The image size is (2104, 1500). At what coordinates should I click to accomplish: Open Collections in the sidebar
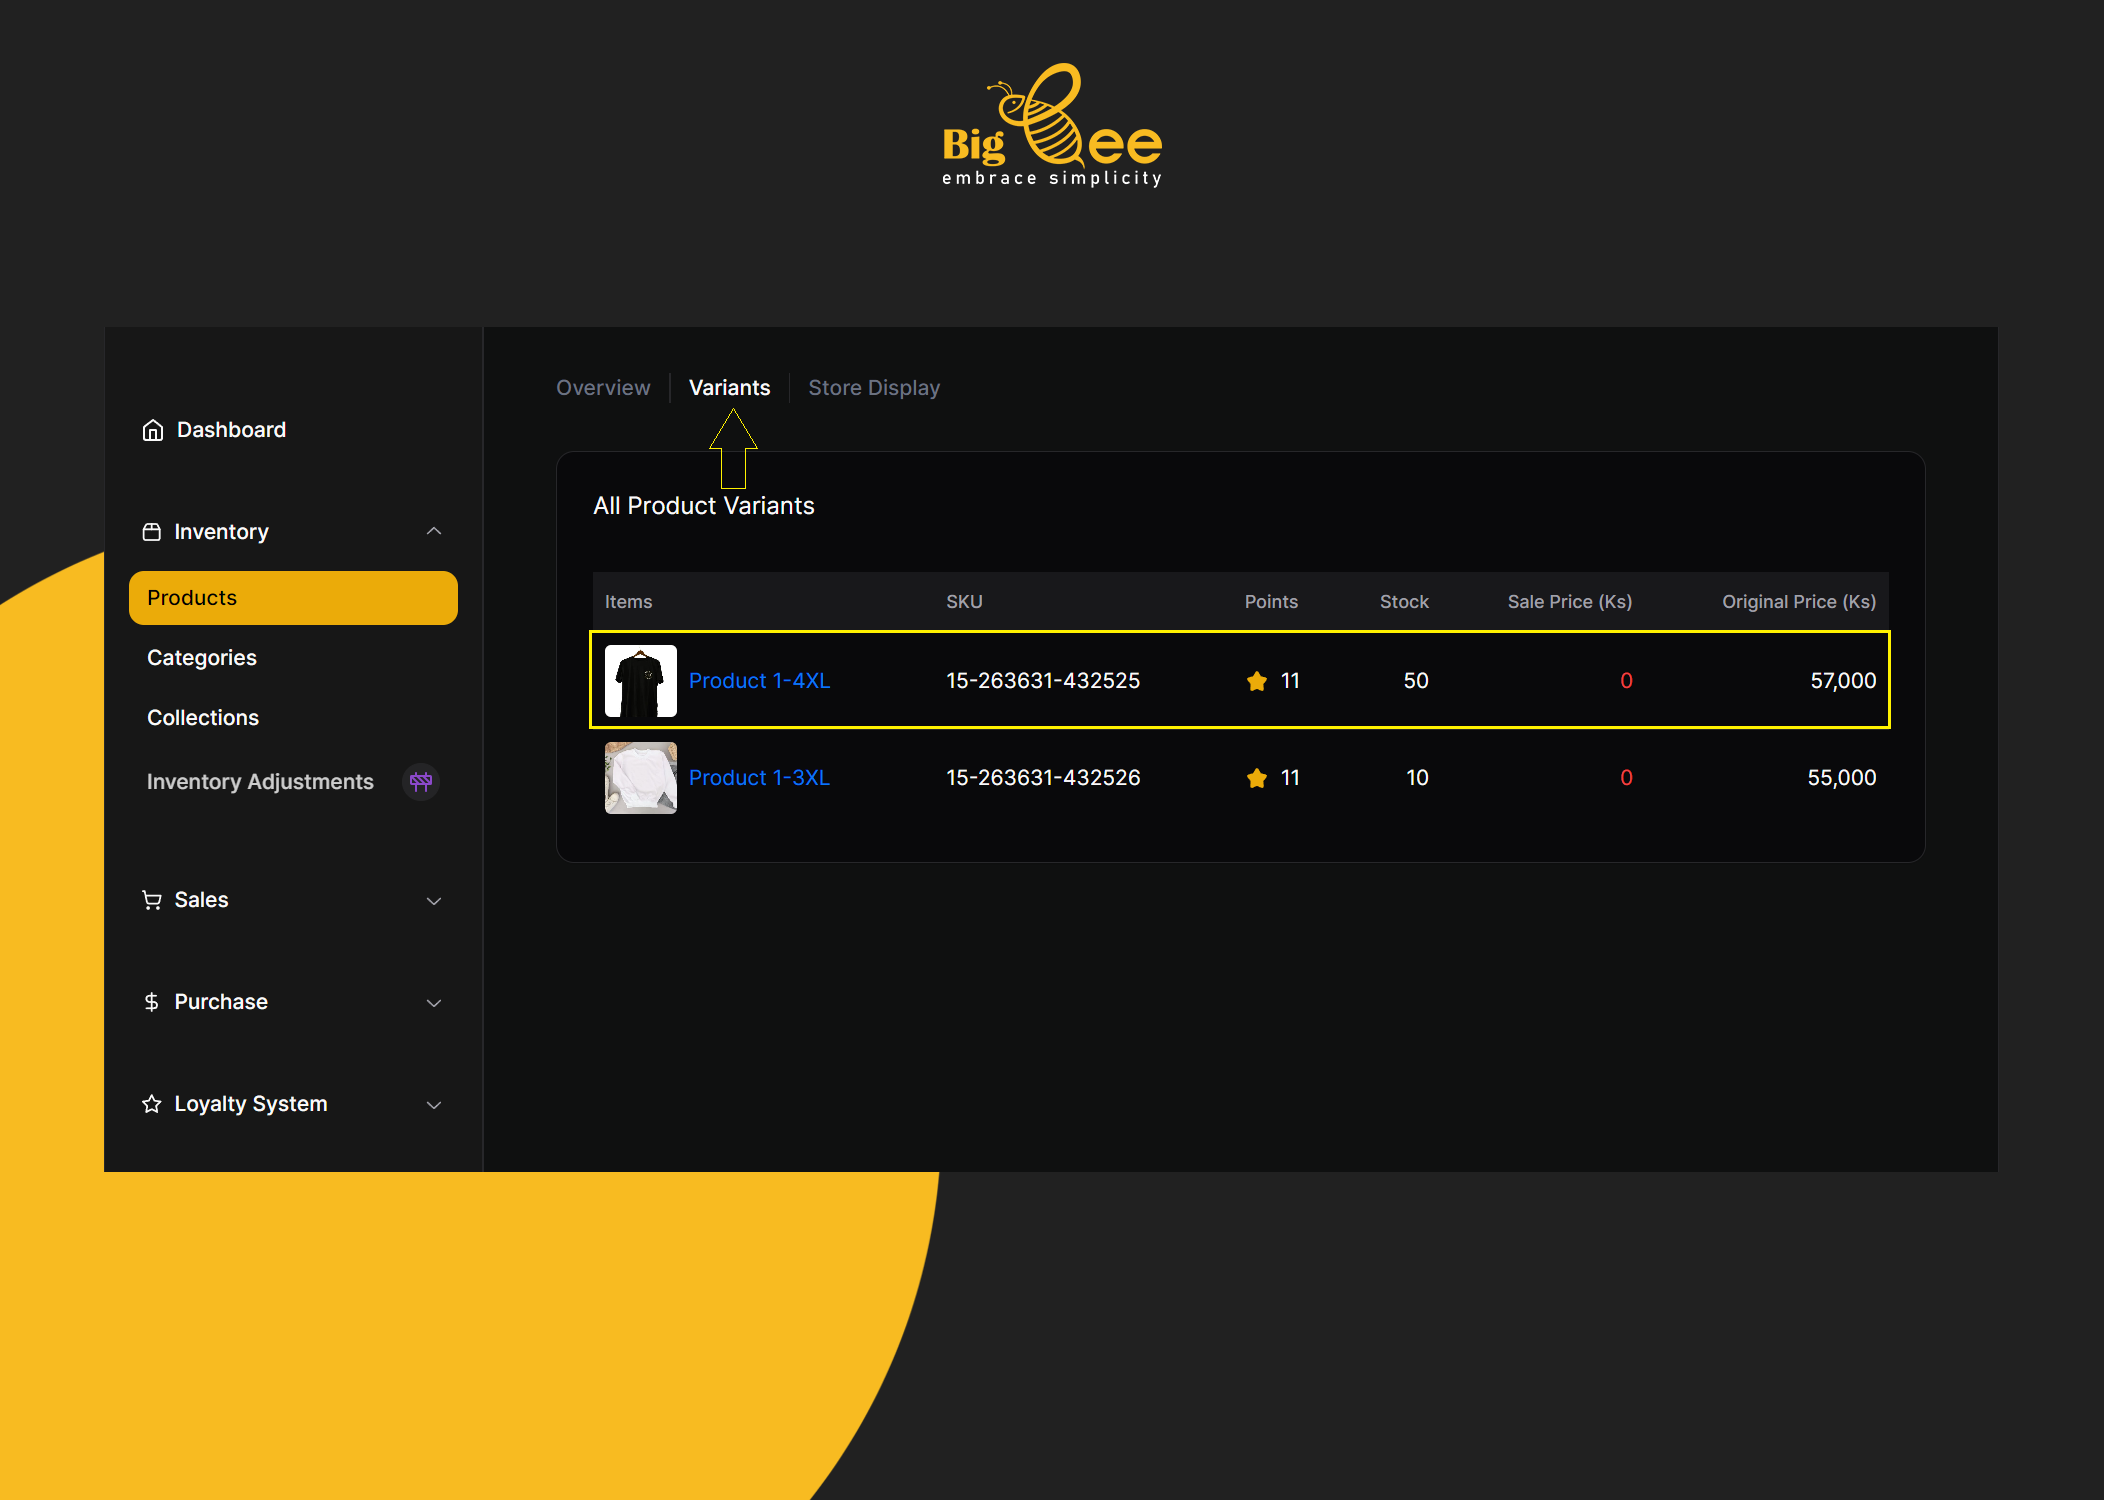click(203, 718)
